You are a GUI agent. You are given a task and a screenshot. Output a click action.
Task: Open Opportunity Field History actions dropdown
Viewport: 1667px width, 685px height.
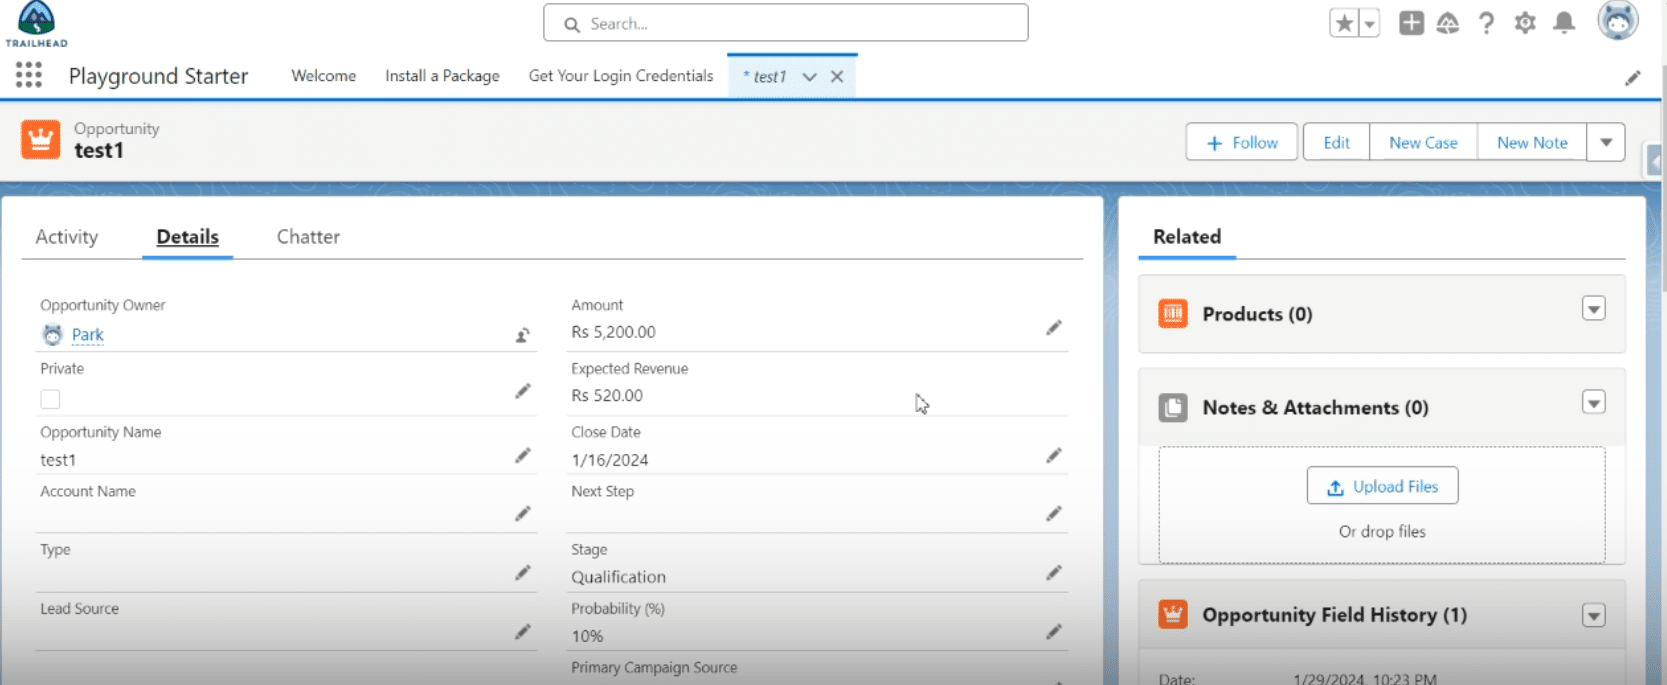(x=1594, y=615)
